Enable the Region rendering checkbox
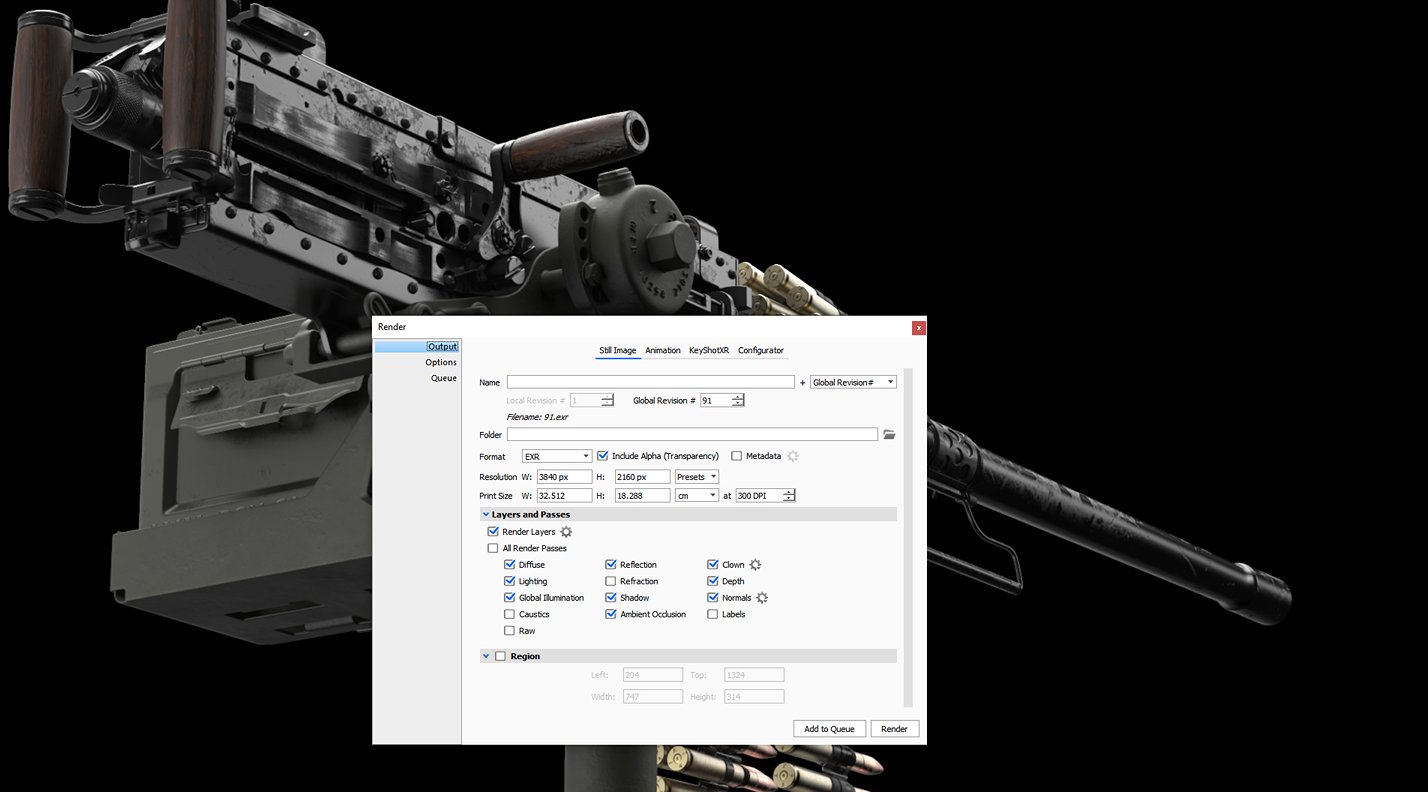Viewport: 1428px width, 792px height. tap(500, 656)
